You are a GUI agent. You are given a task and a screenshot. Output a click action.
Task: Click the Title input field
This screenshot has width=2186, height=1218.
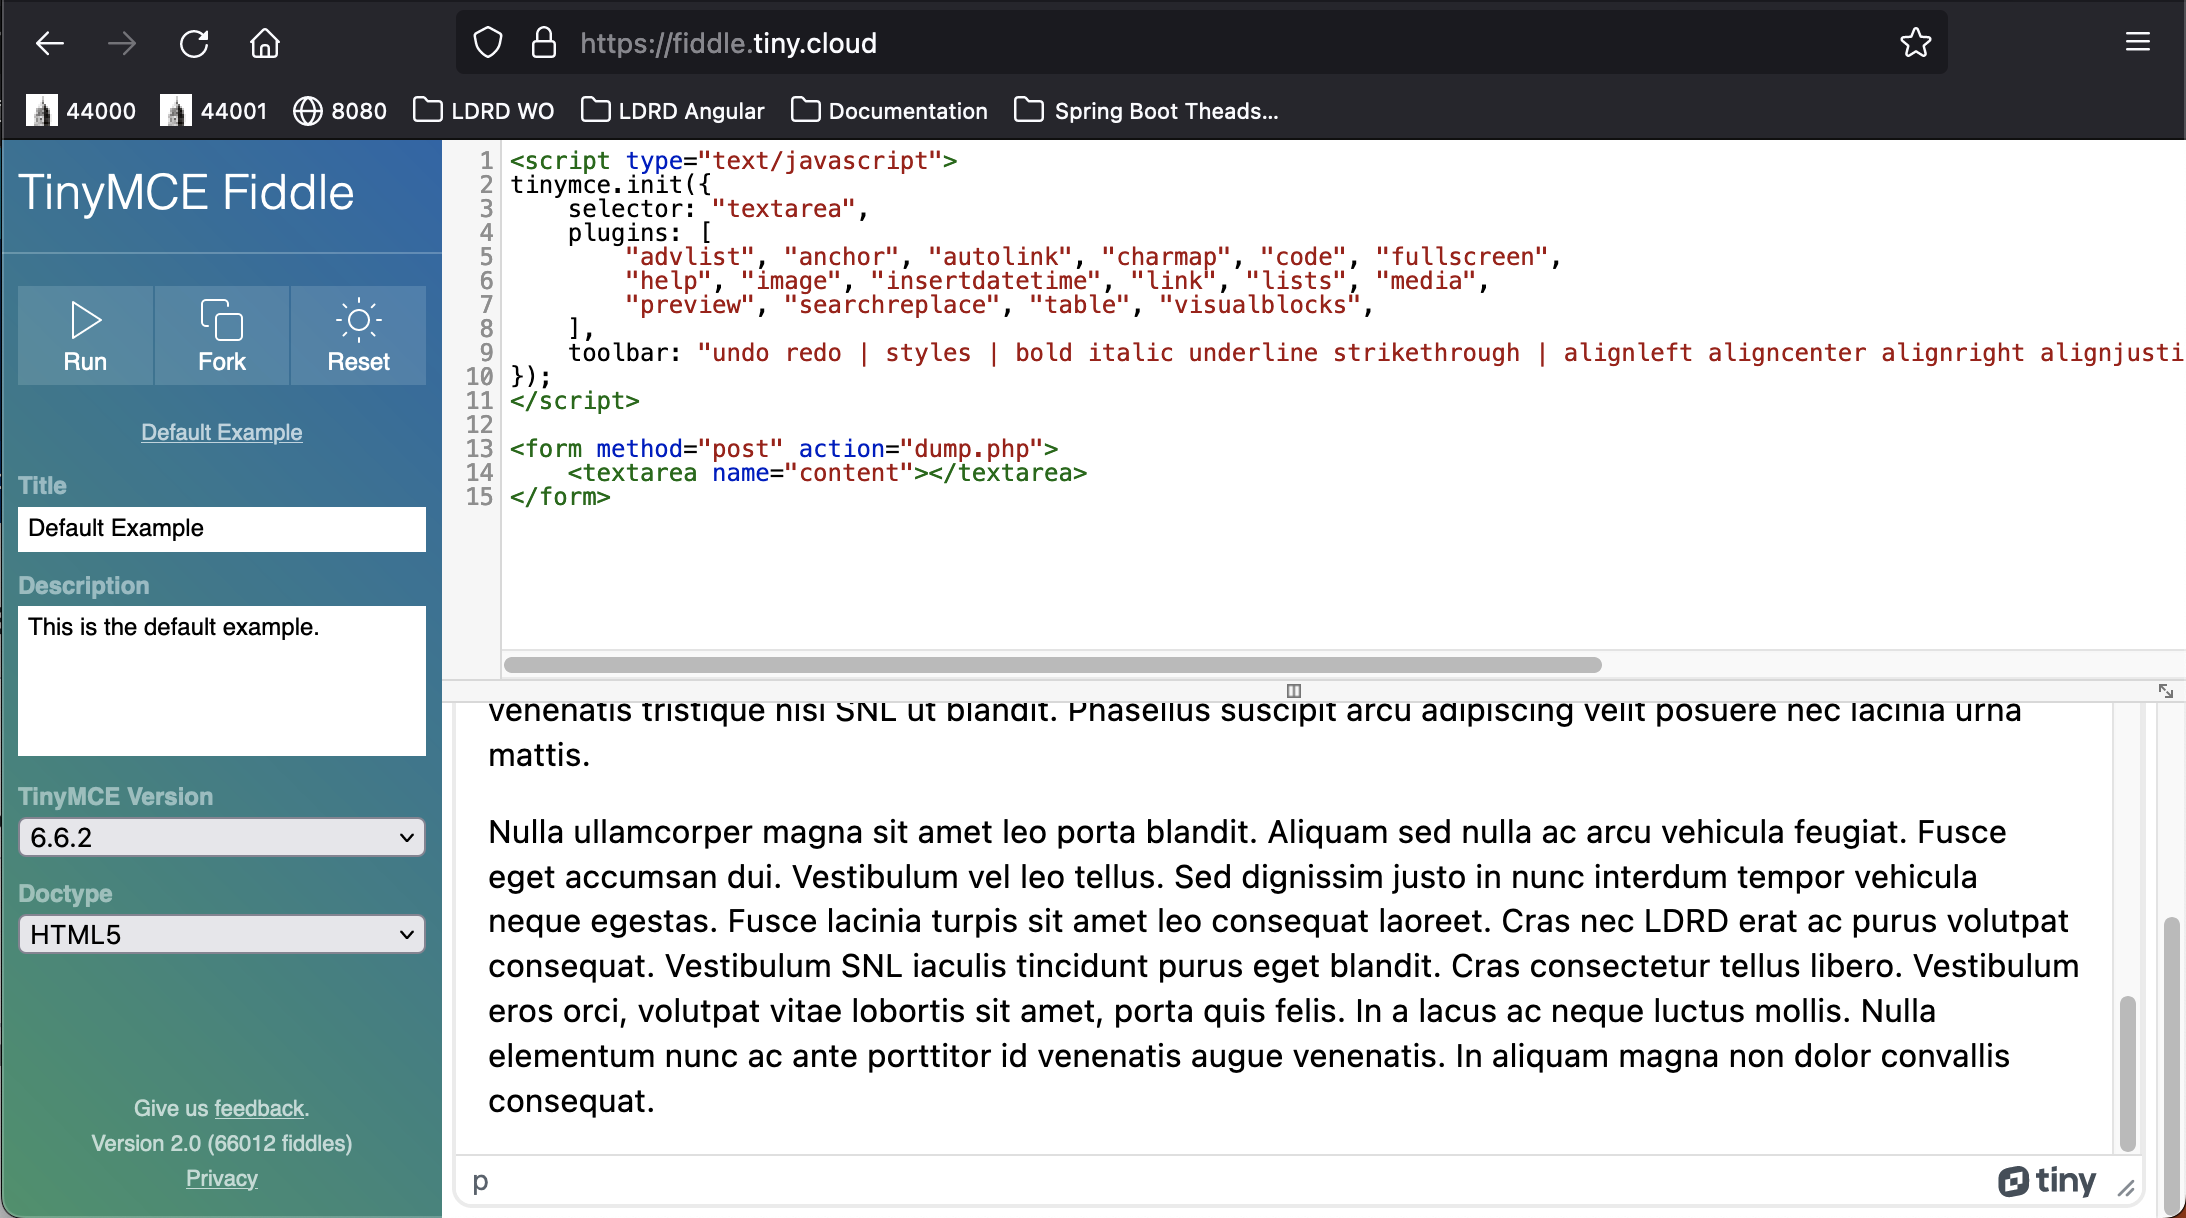coord(221,528)
